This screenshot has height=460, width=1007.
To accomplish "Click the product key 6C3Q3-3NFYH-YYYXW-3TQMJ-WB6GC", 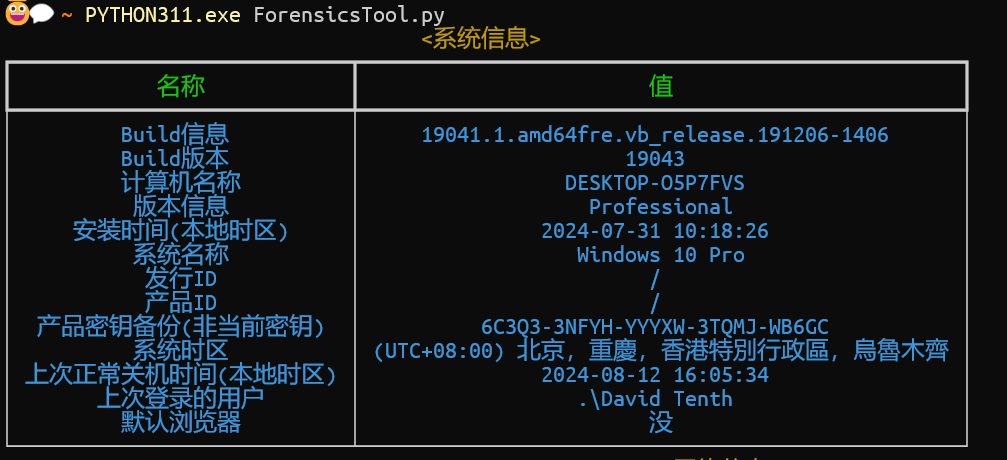I will pyautogui.click(x=655, y=327).
